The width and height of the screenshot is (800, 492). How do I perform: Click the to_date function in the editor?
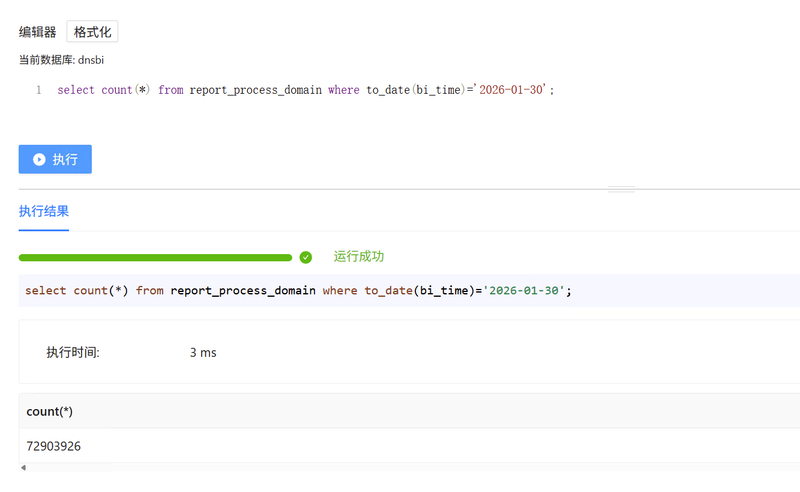388,90
